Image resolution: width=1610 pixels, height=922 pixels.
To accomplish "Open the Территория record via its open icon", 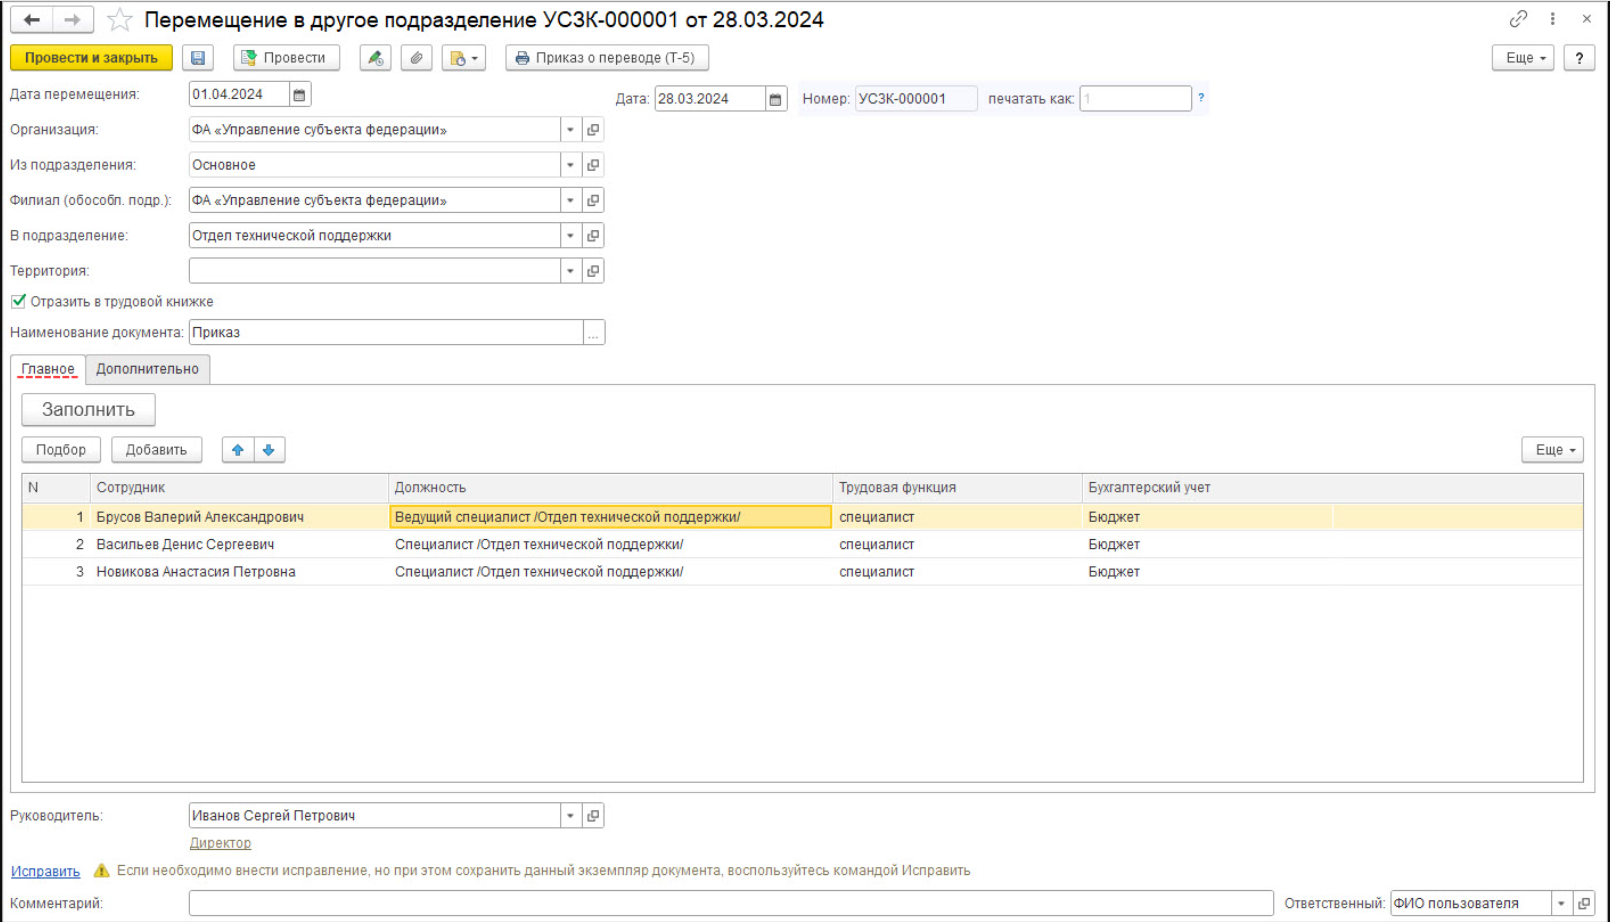I will (x=593, y=271).
